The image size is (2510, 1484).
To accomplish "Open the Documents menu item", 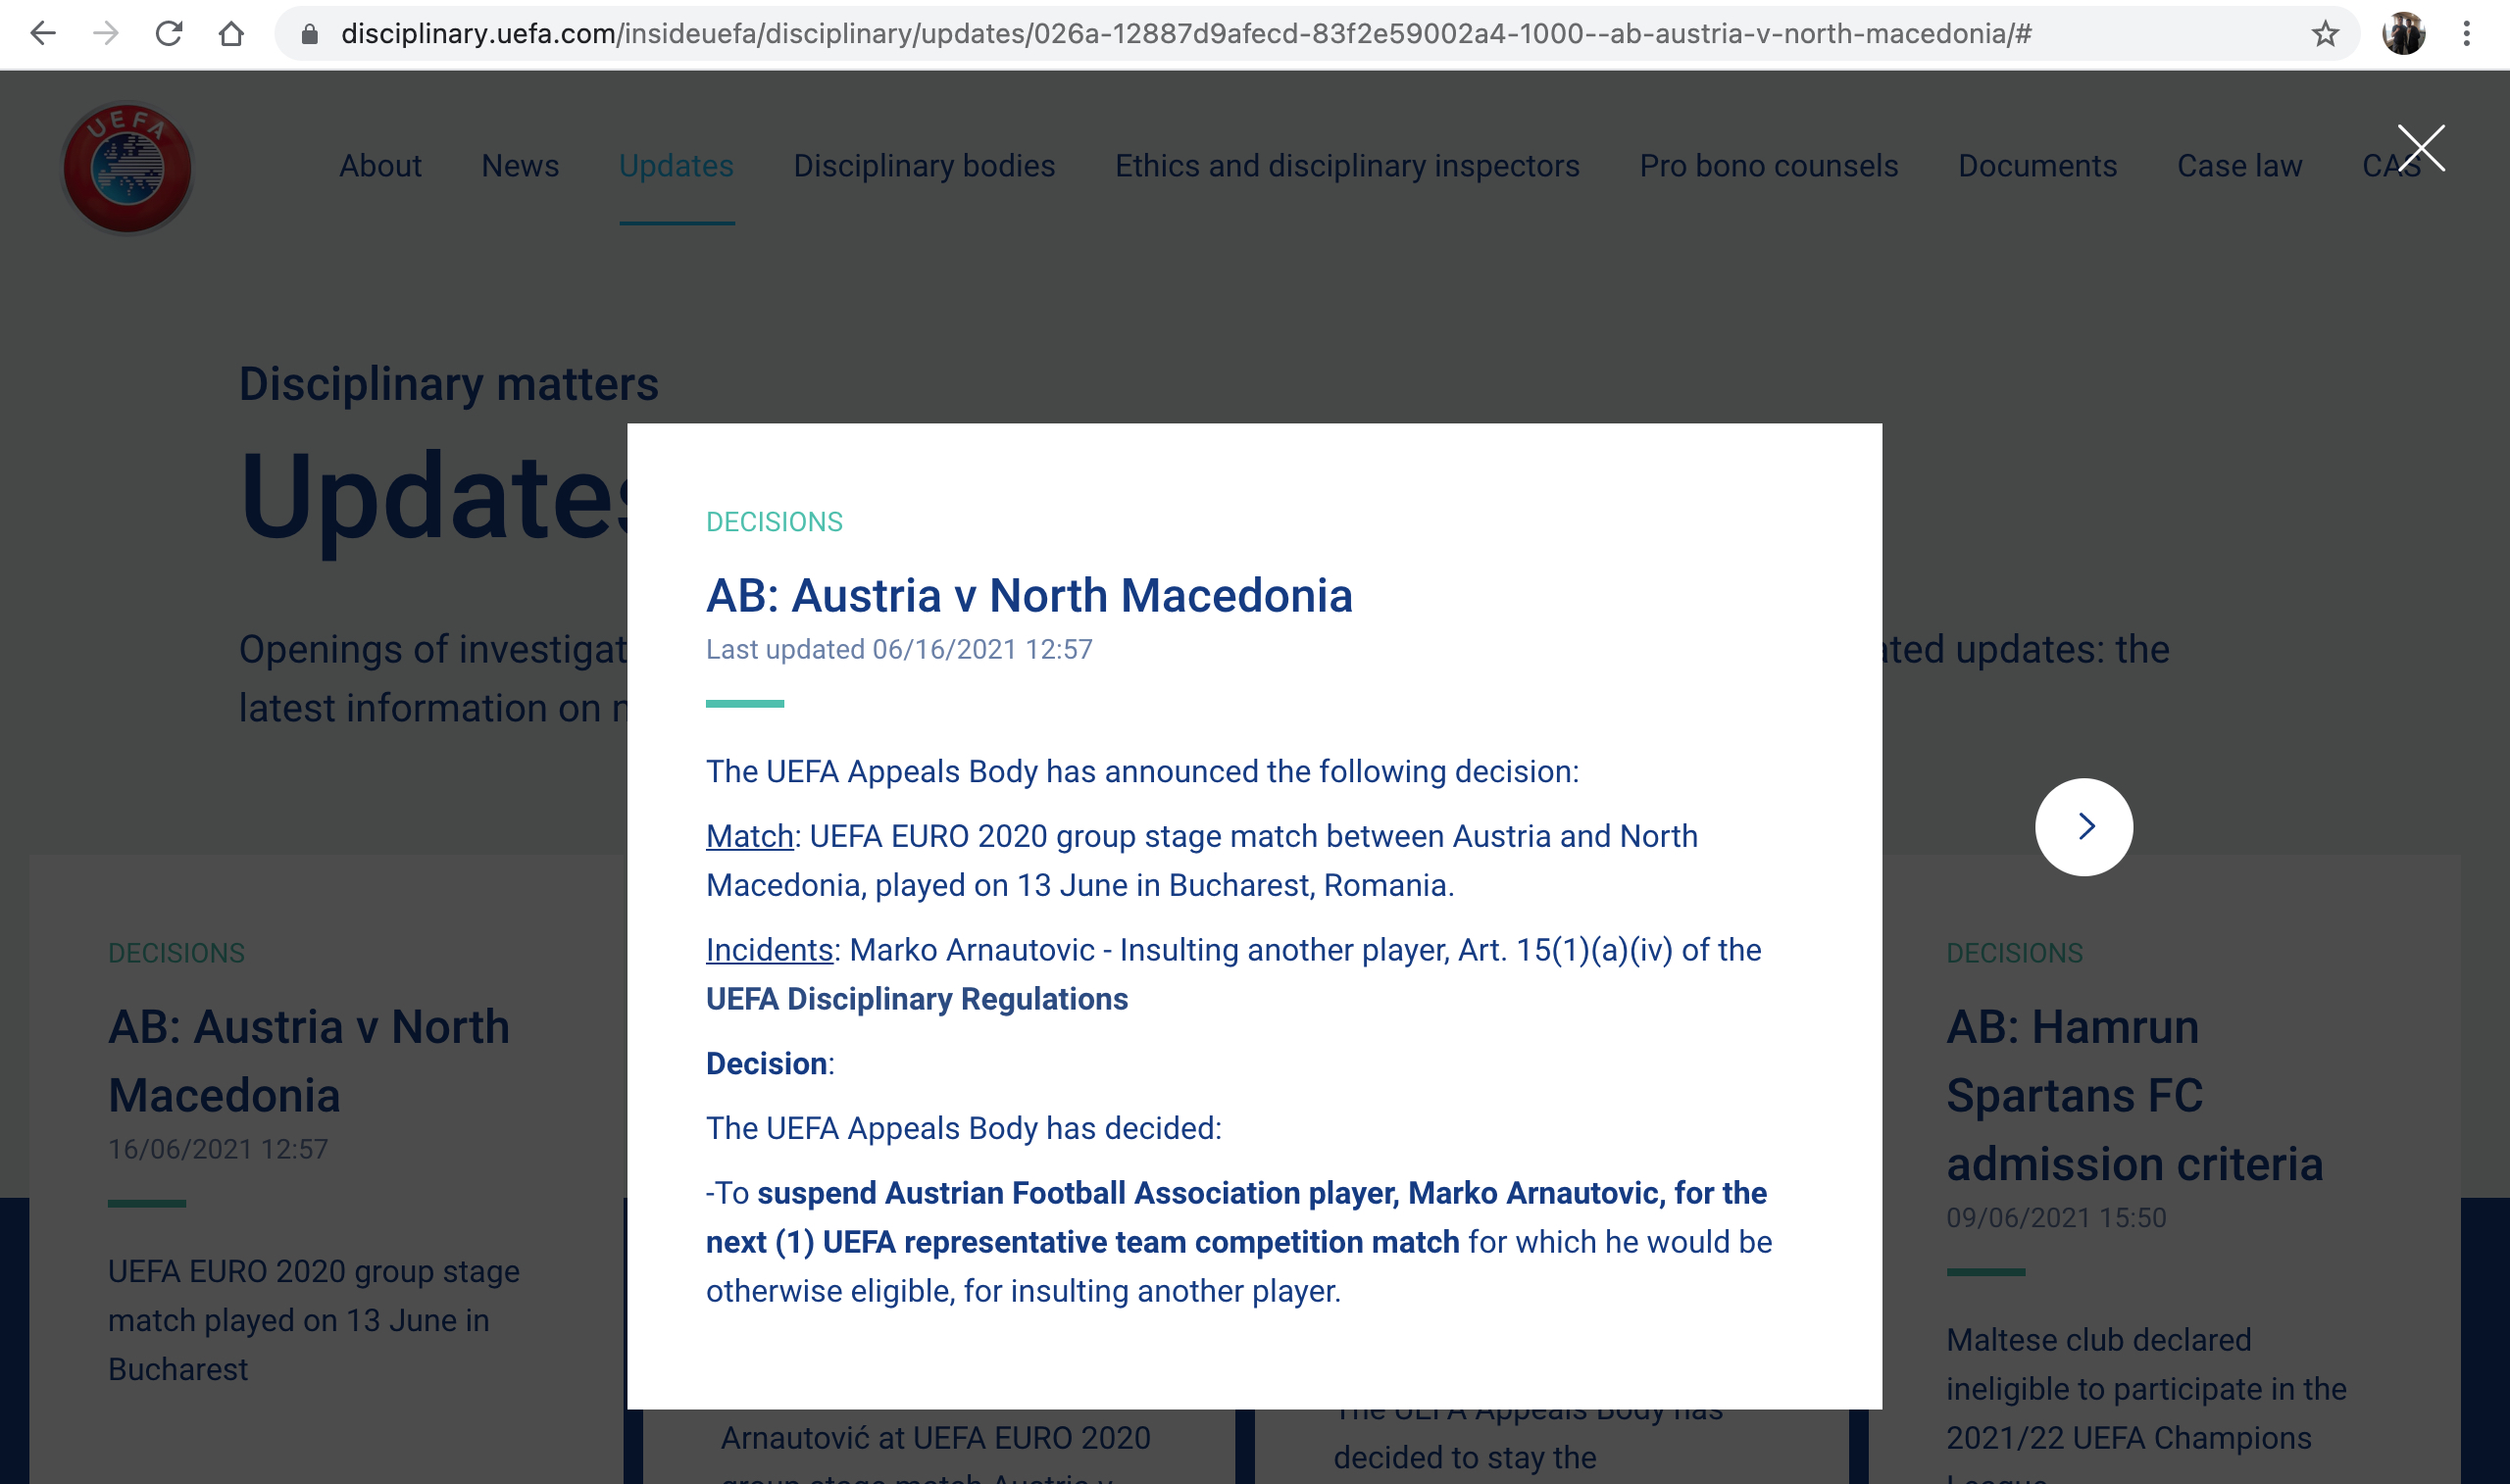I will click(2037, 166).
